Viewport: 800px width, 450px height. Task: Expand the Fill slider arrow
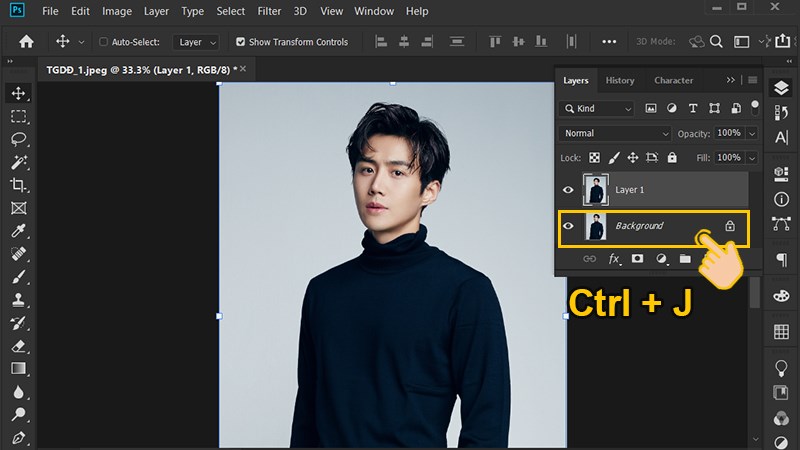[x=752, y=158]
